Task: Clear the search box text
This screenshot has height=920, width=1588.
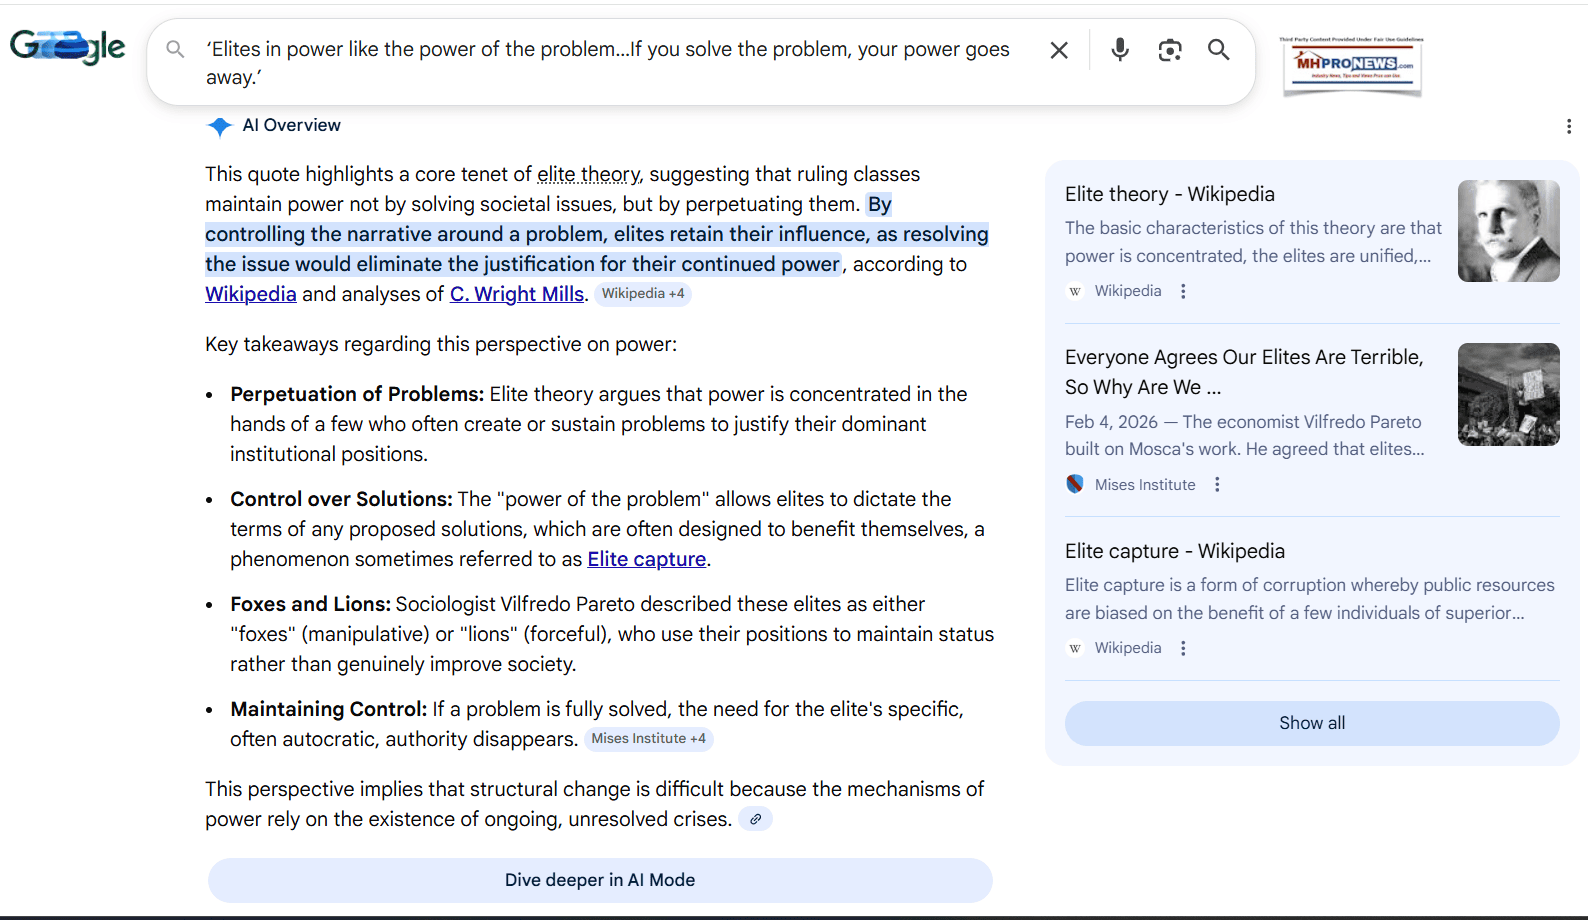Action: coord(1059,50)
